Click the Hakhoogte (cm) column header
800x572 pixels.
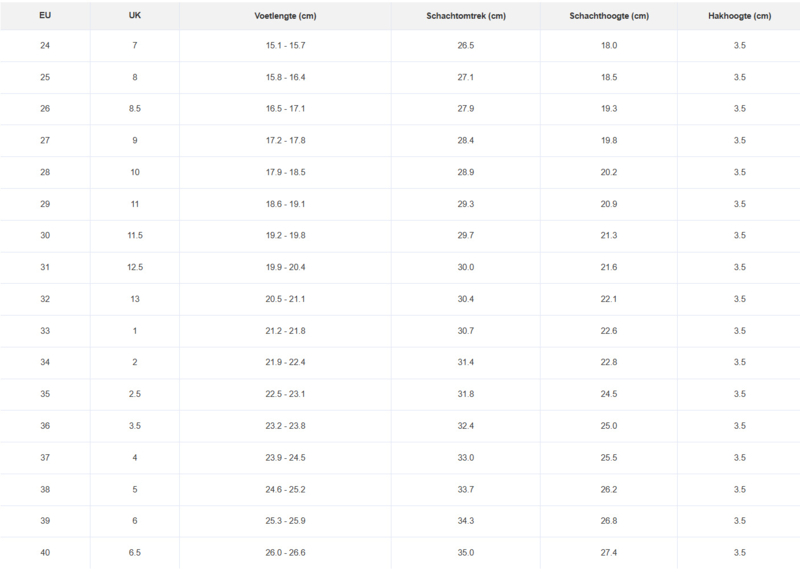pos(738,16)
